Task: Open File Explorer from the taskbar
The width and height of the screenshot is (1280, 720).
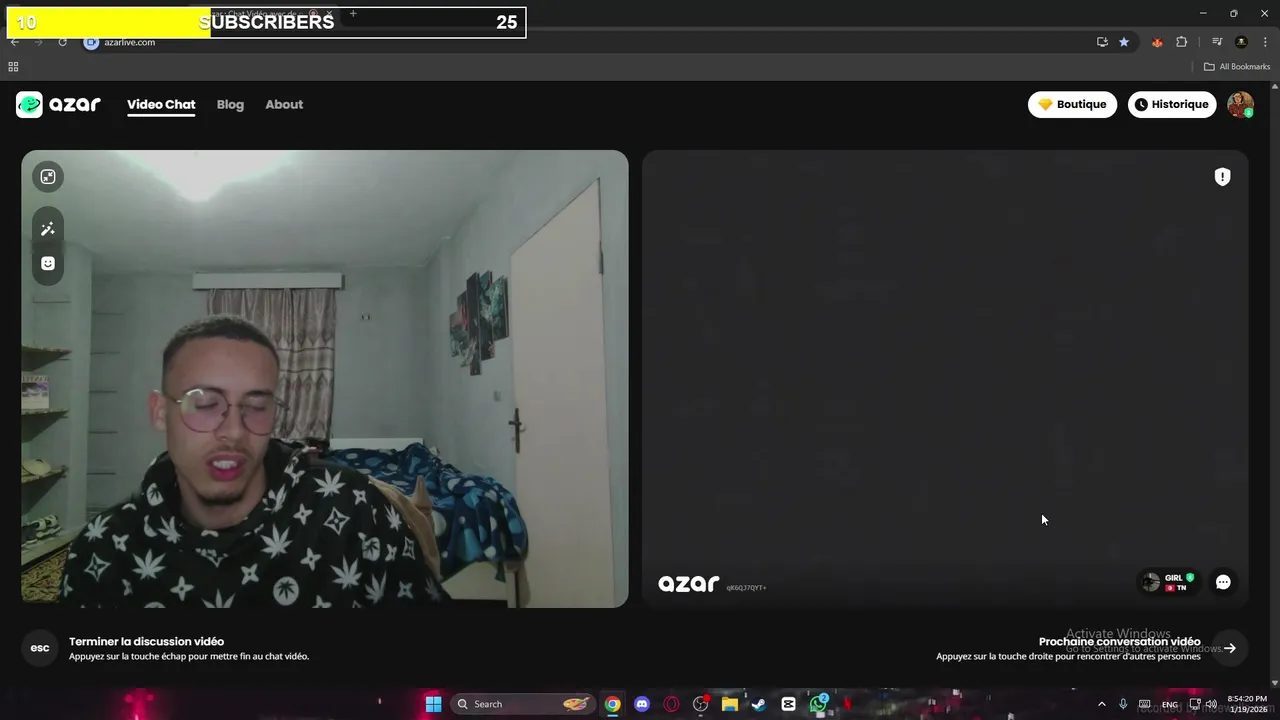Action: 730,704
